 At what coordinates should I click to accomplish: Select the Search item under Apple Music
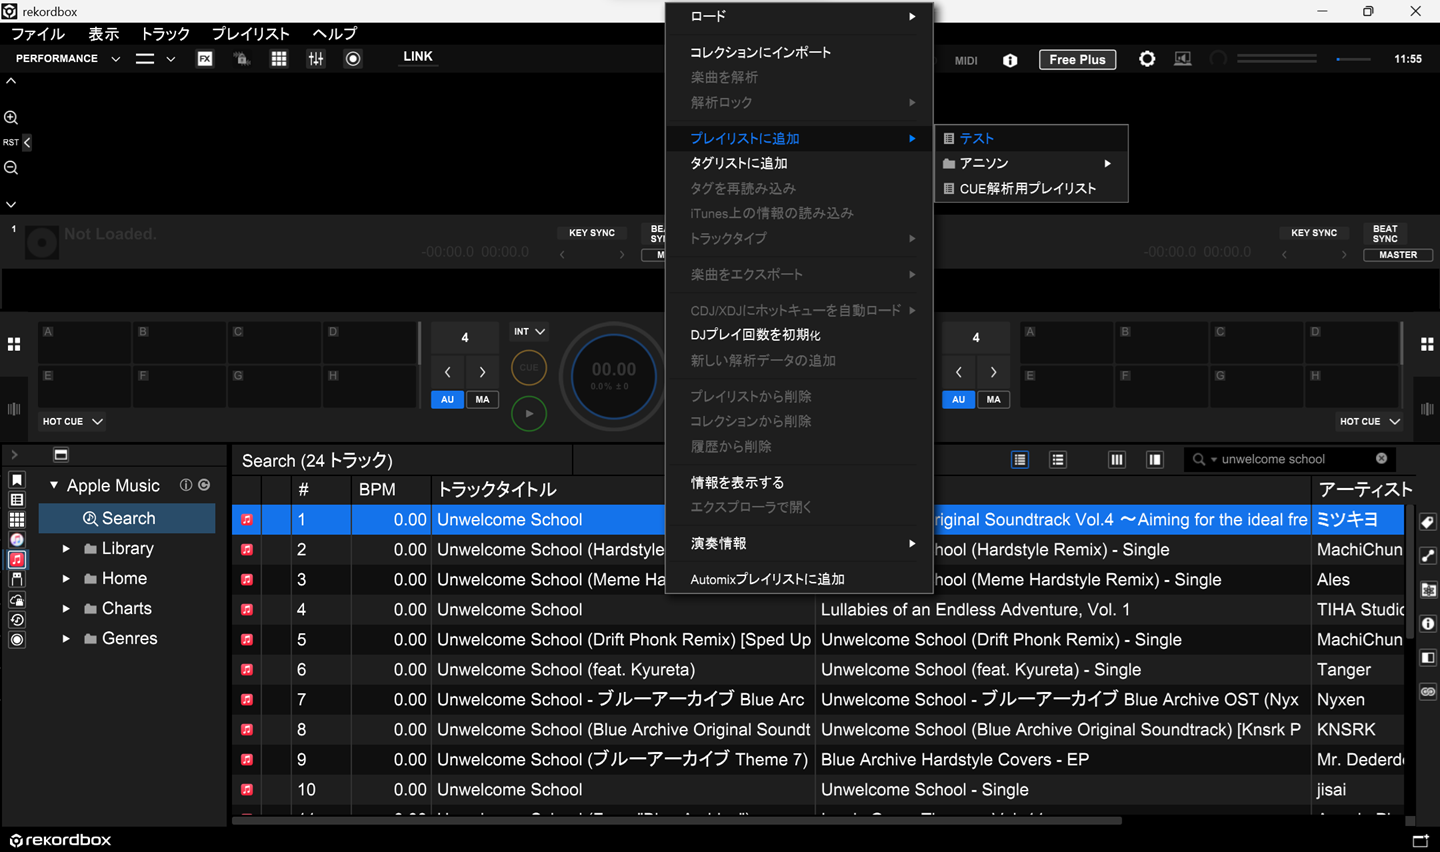(x=127, y=518)
